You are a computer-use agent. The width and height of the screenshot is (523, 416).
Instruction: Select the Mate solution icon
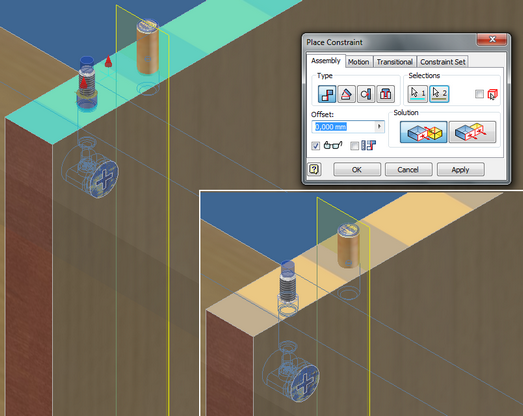click(x=423, y=132)
